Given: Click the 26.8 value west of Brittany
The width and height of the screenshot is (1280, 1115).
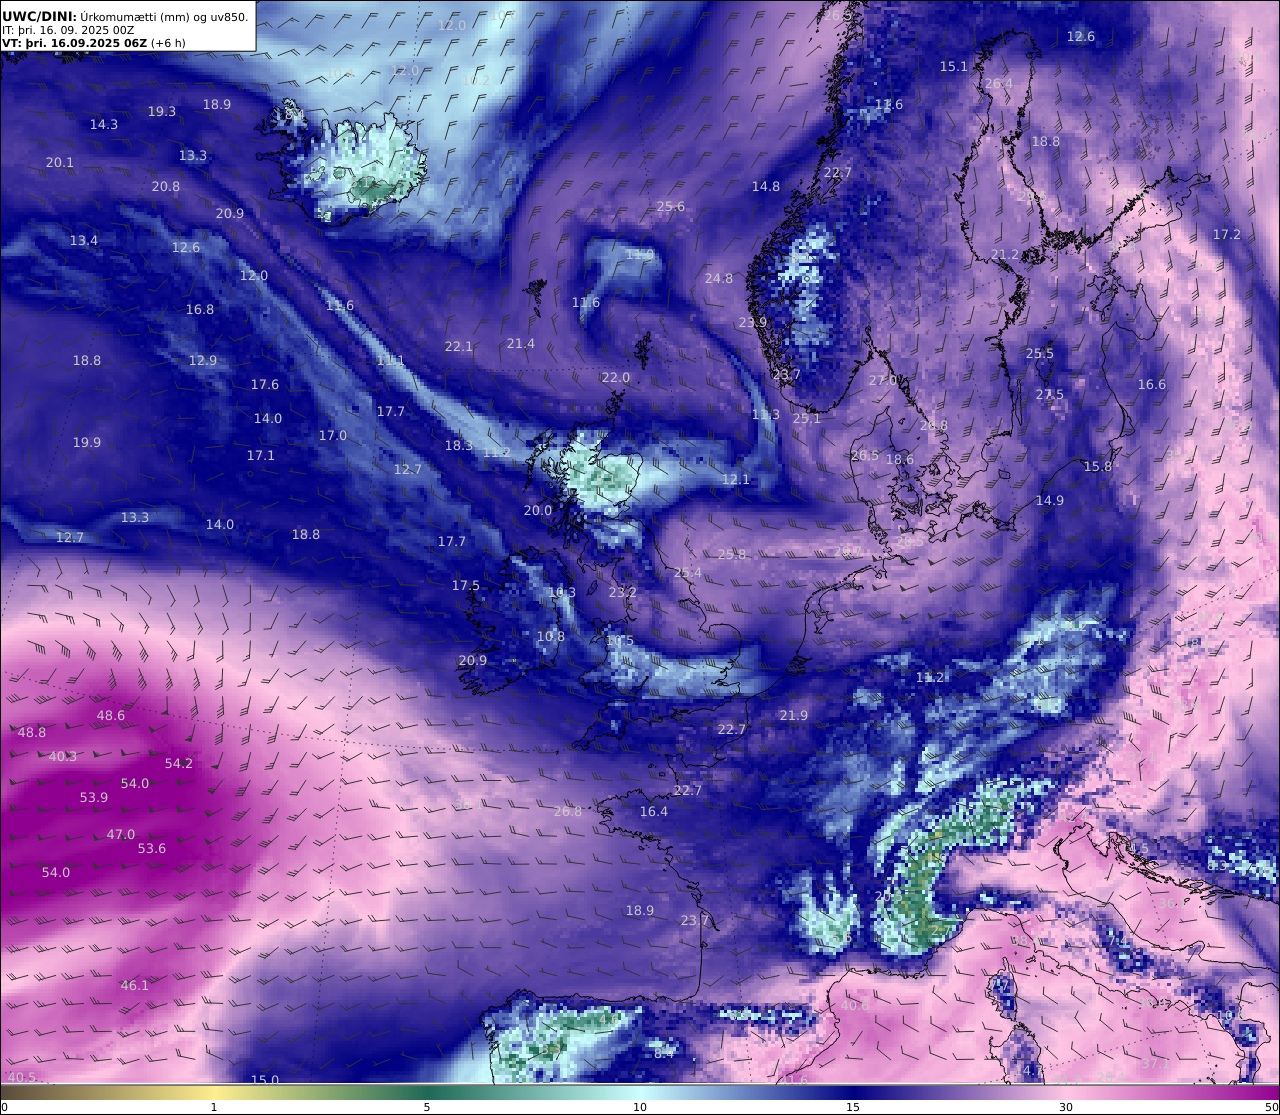Looking at the screenshot, I should pyautogui.click(x=568, y=811).
